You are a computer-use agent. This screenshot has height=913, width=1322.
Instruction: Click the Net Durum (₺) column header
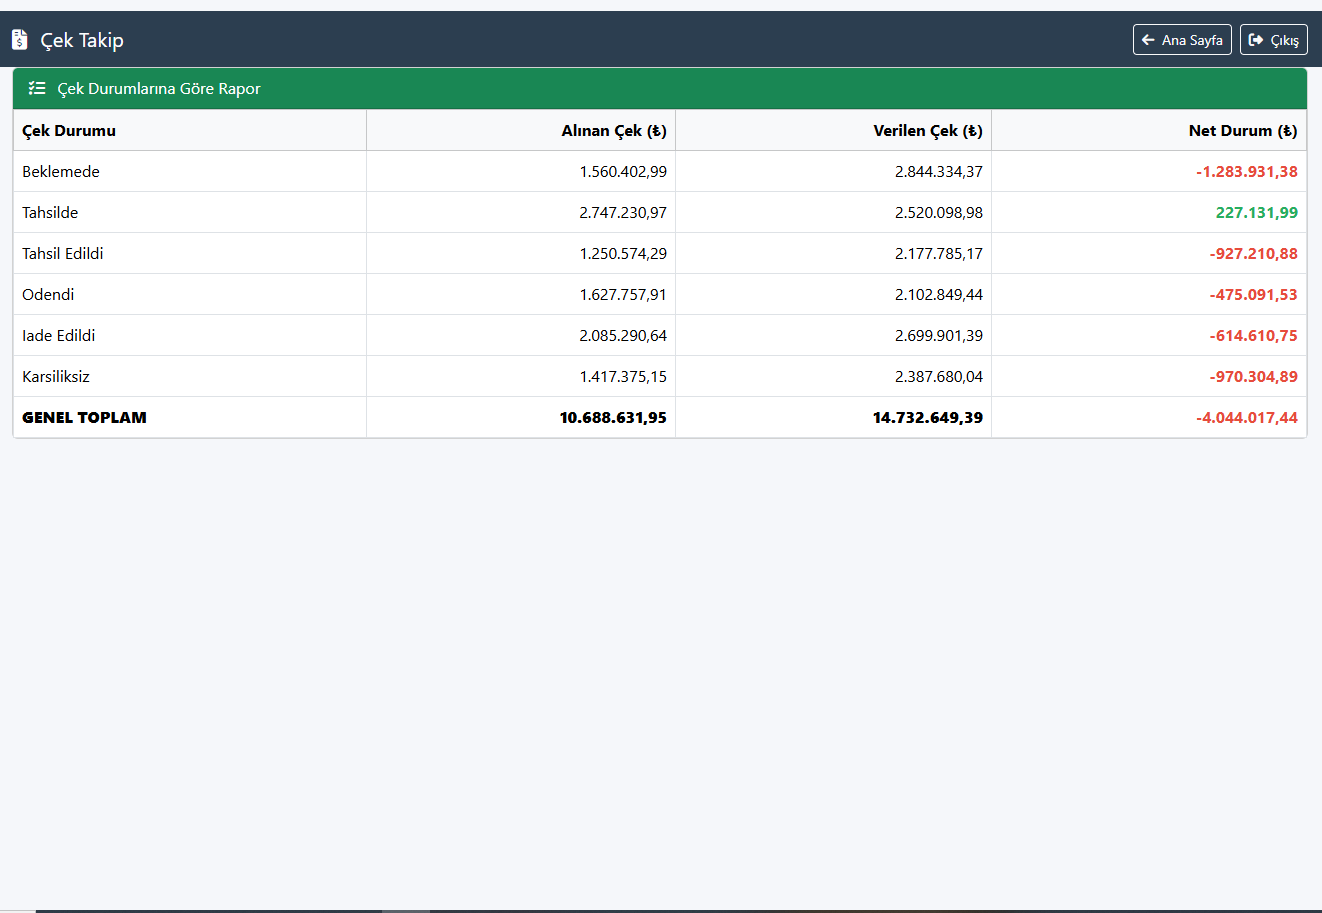[1242, 131]
